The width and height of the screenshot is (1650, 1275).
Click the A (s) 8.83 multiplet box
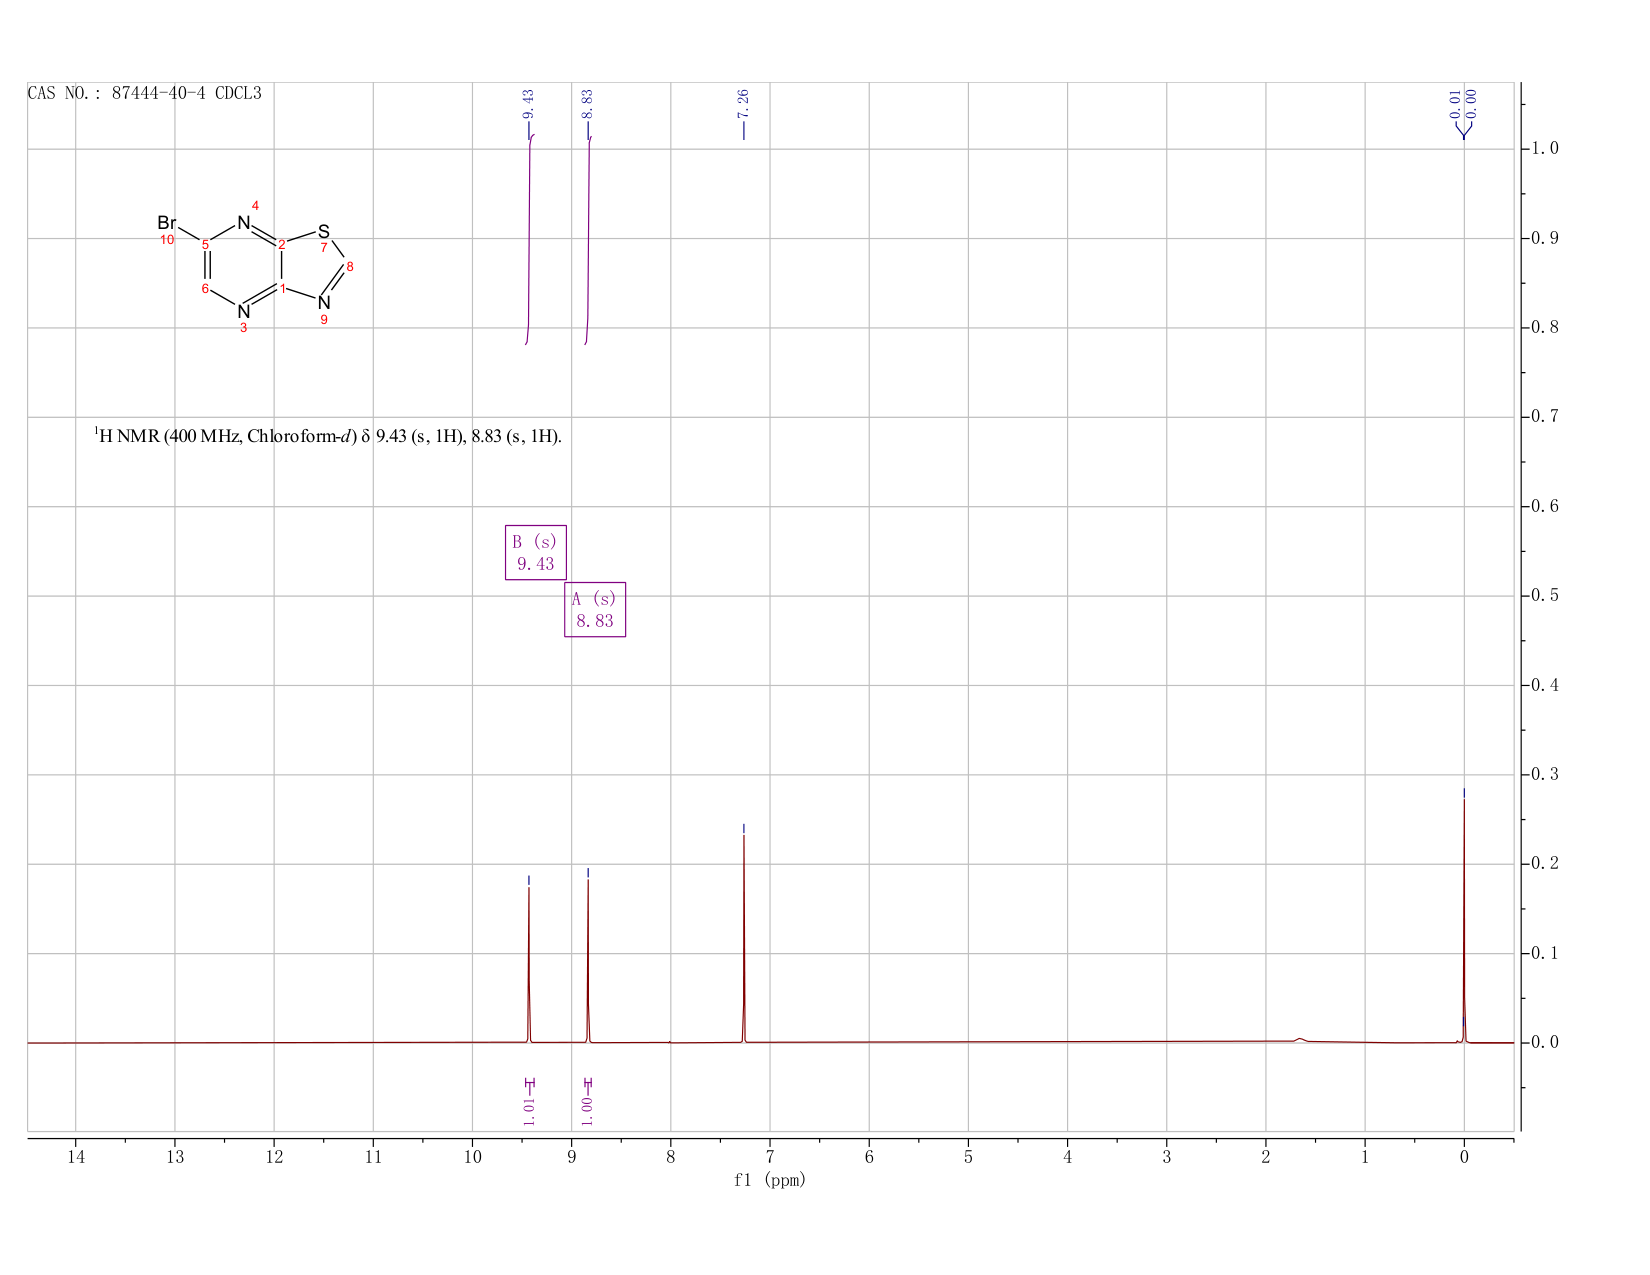pos(595,609)
